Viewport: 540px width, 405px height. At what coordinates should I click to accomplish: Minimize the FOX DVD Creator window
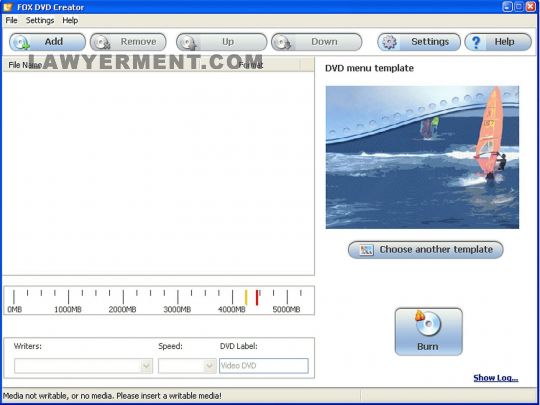coord(507,7)
